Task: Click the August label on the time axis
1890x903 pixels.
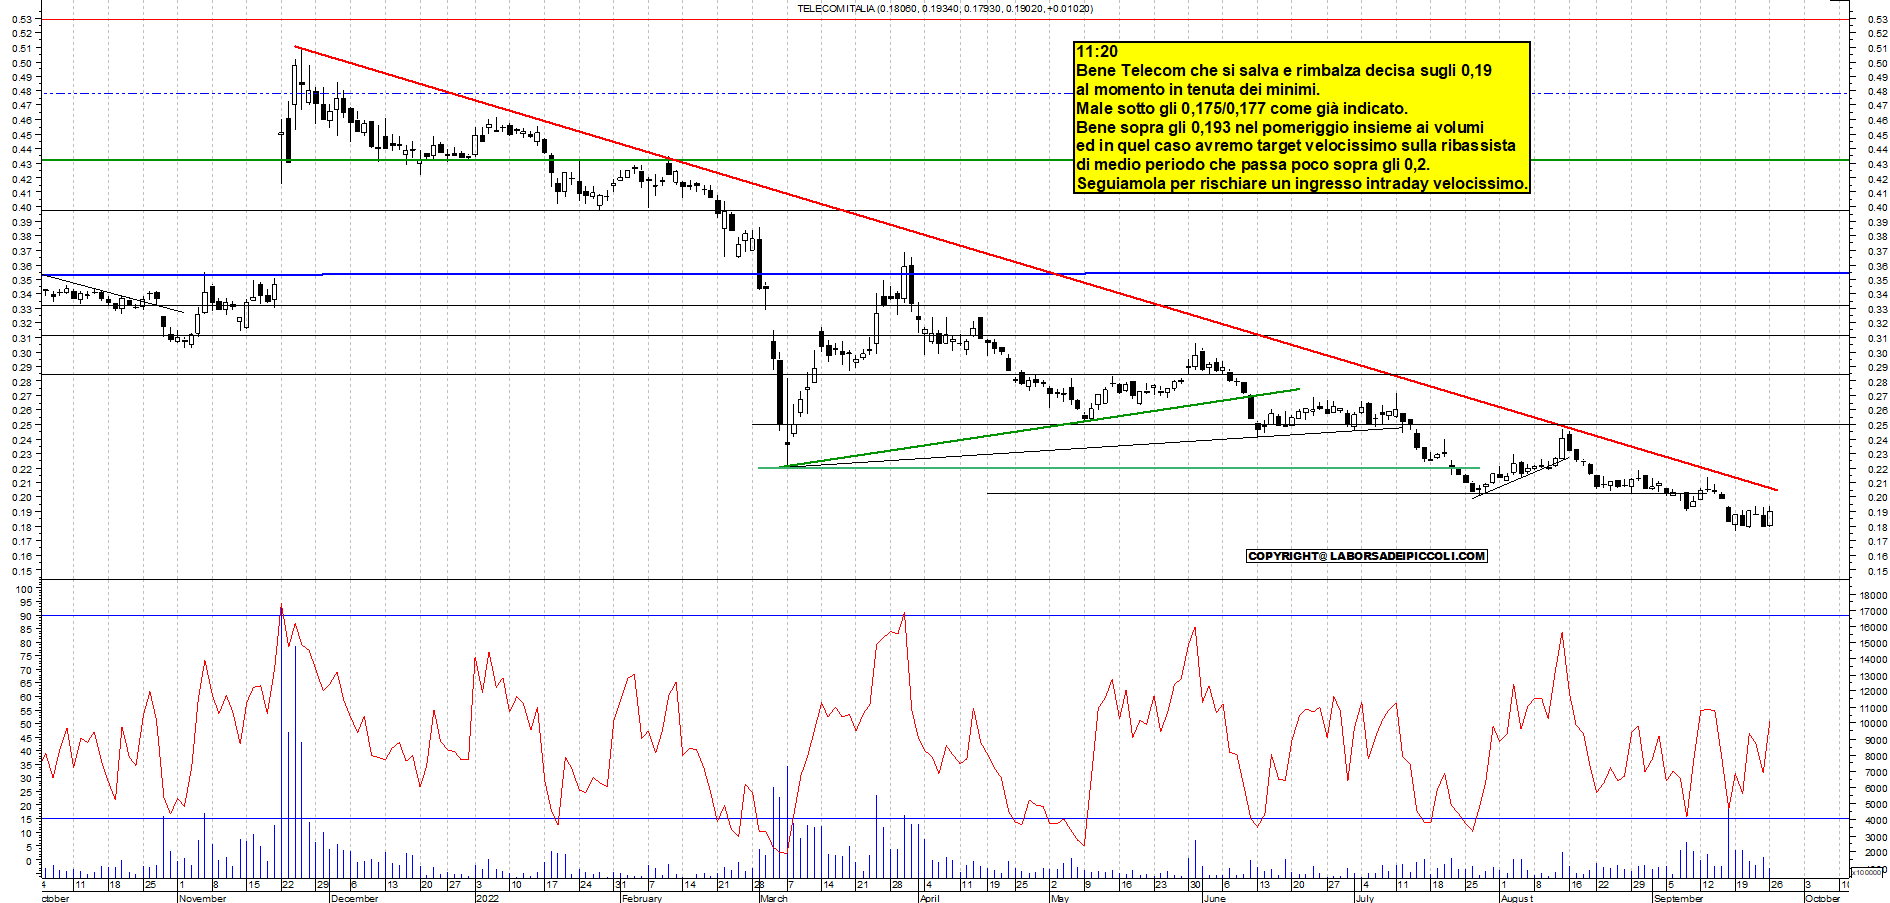Action: (1517, 898)
